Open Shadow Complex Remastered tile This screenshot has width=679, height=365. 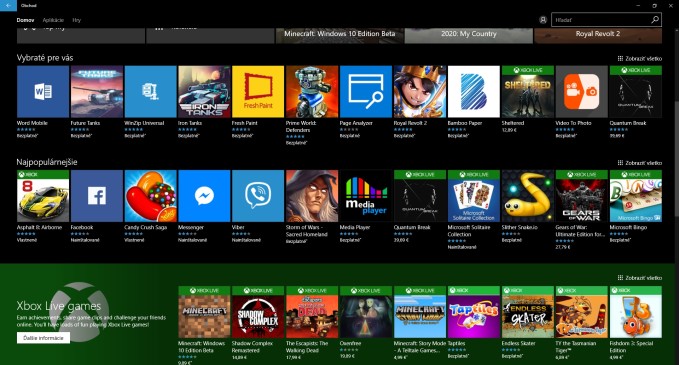(258, 312)
